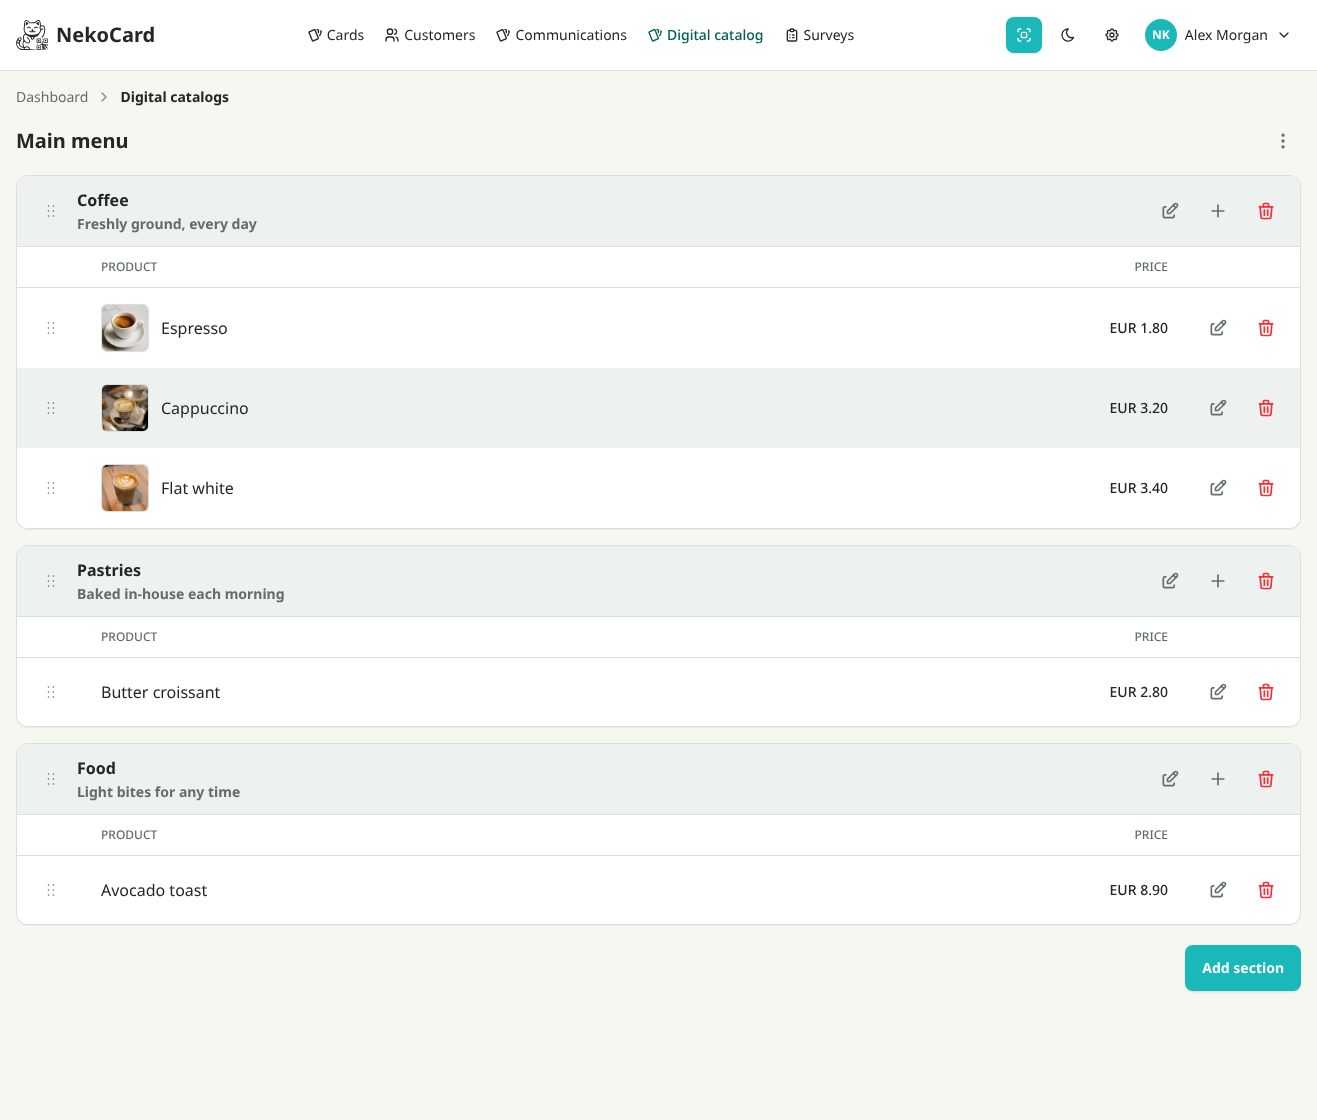Screen dimensions: 1317x1120
Task: Edit the Butter croissant product
Action: pyautogui.click(x=1218, y=692)
